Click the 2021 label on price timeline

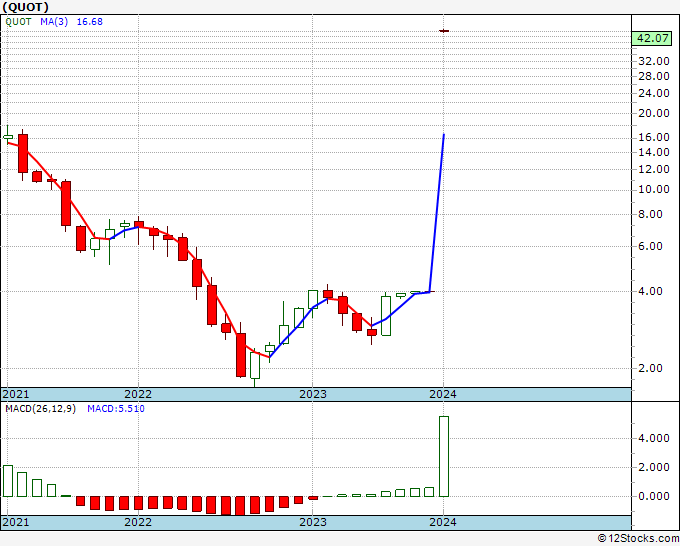coord(16,394)
